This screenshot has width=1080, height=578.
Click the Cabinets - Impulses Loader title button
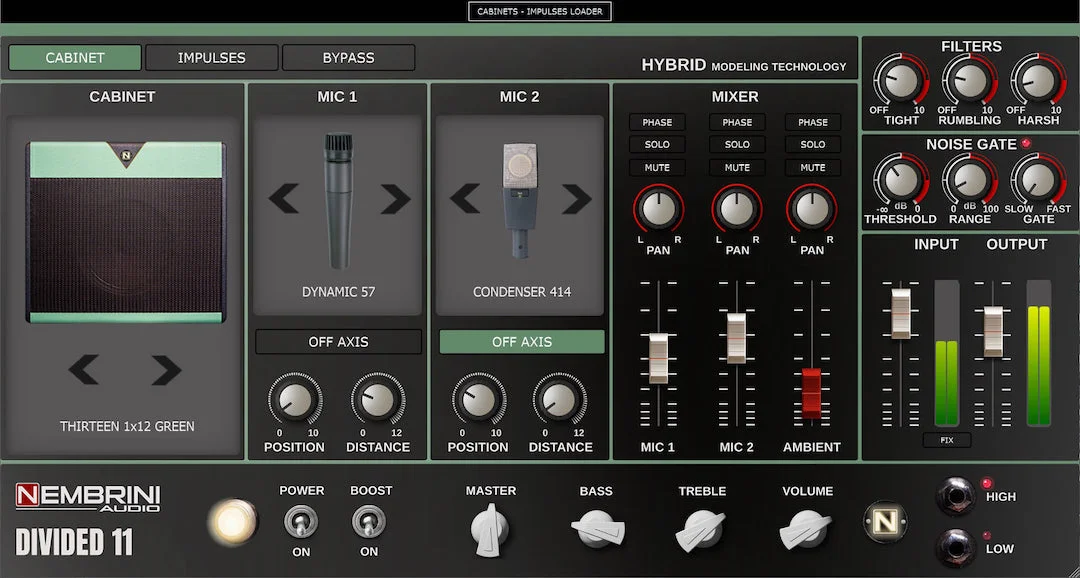pos(539,11)
